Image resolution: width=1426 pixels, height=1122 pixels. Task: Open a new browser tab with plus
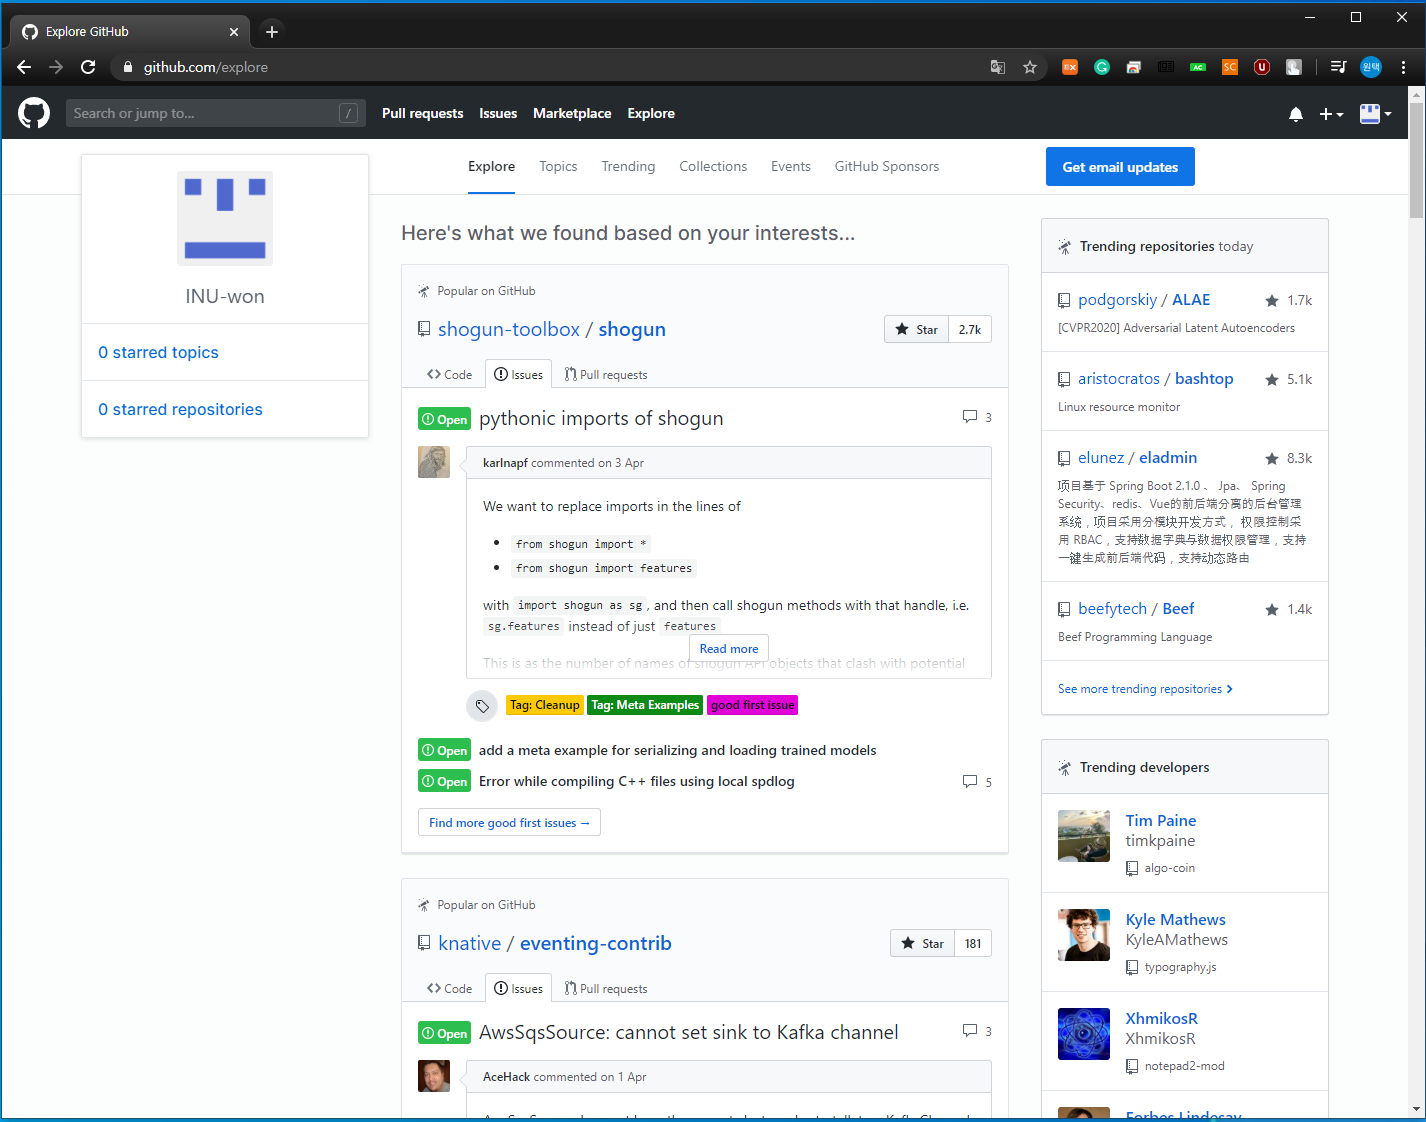pos(272,32)
